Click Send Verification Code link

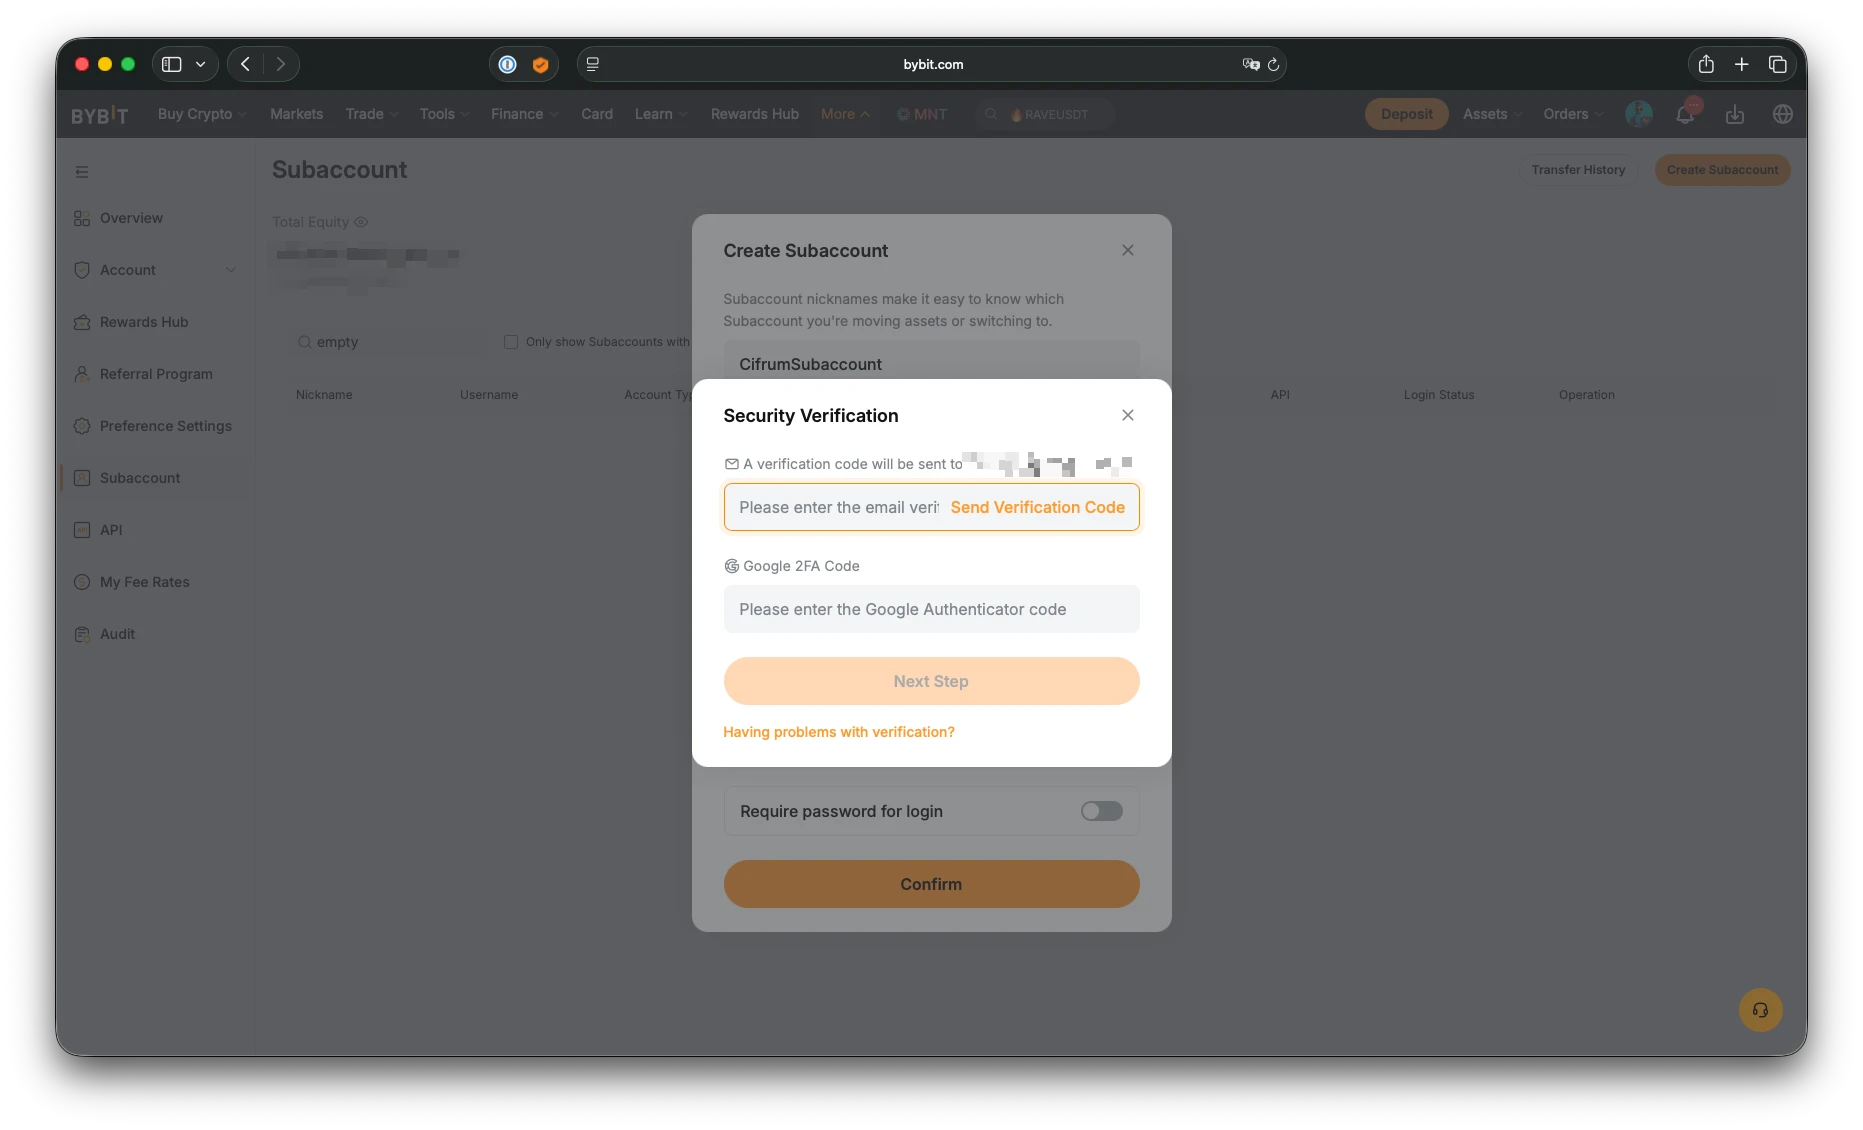[x=1037, y=507]
